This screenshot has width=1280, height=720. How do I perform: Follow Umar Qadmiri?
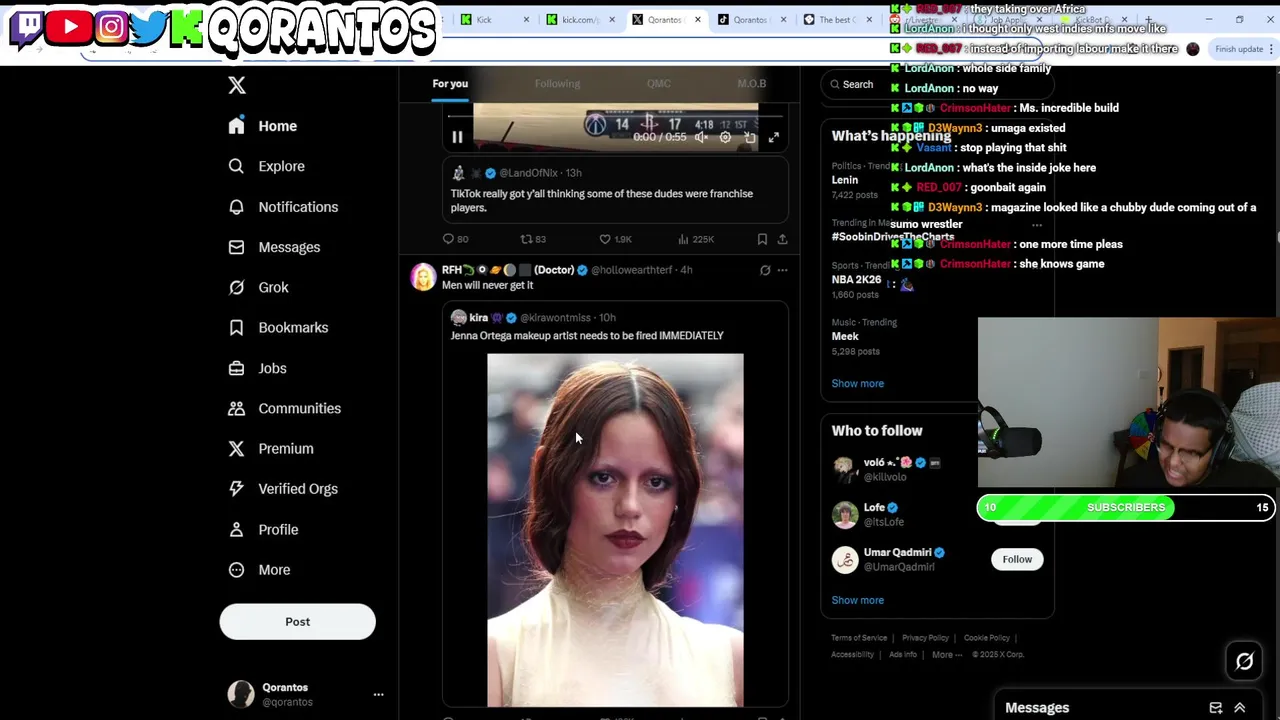click(x=1017, y=559)
